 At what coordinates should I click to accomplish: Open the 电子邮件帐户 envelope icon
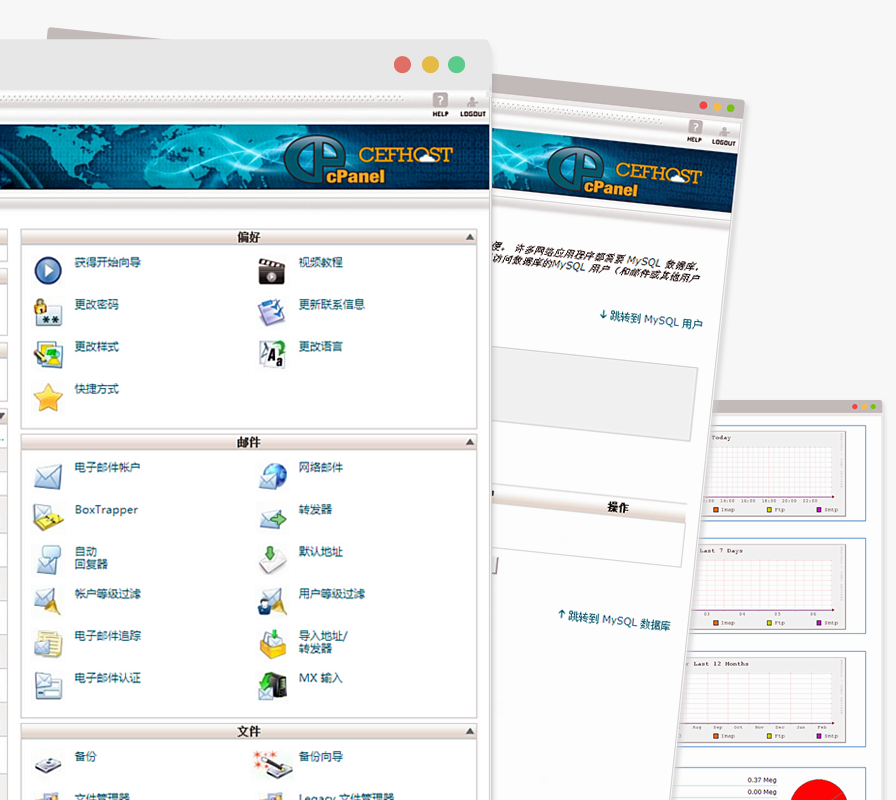pyautogui.click(x=48, y=476)
